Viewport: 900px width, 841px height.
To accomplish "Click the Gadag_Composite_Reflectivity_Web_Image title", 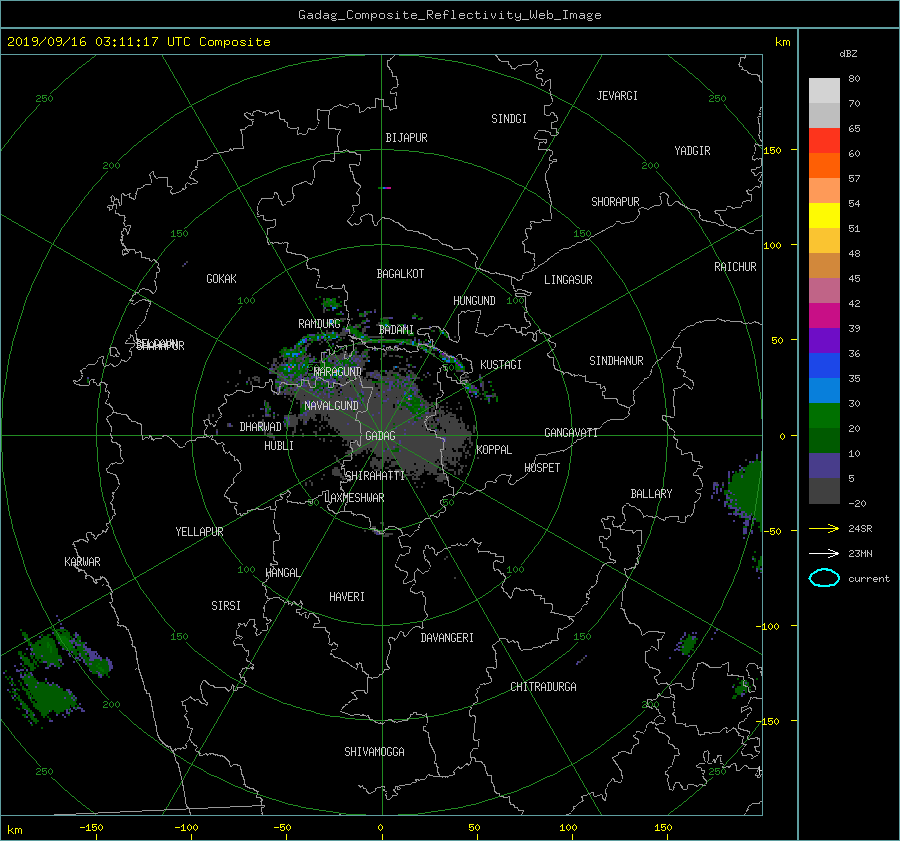I will point(449,15).
